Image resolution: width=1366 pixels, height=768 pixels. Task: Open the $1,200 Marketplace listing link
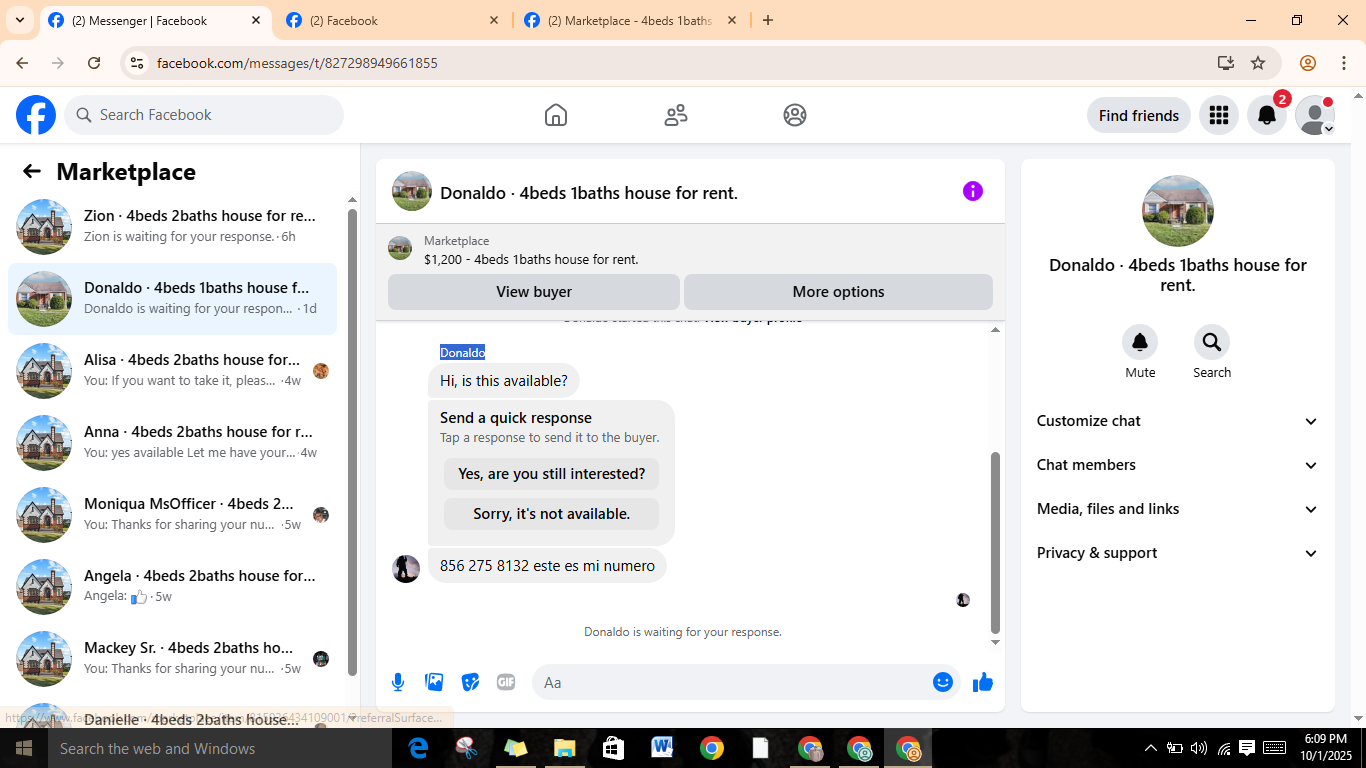[x=531, y=259]
